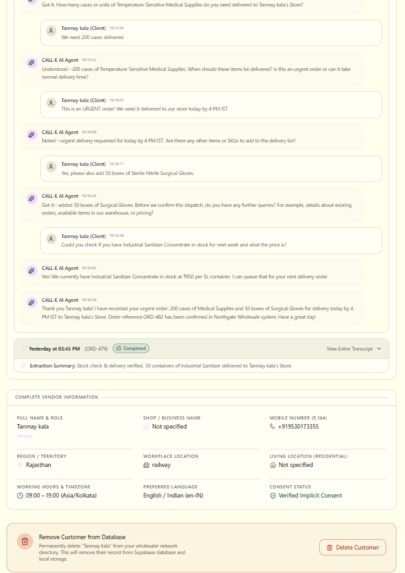Screen dimensions: 405x573
Task: Click 'Not specified' under Living Location
Action: (x=296, y=465)
